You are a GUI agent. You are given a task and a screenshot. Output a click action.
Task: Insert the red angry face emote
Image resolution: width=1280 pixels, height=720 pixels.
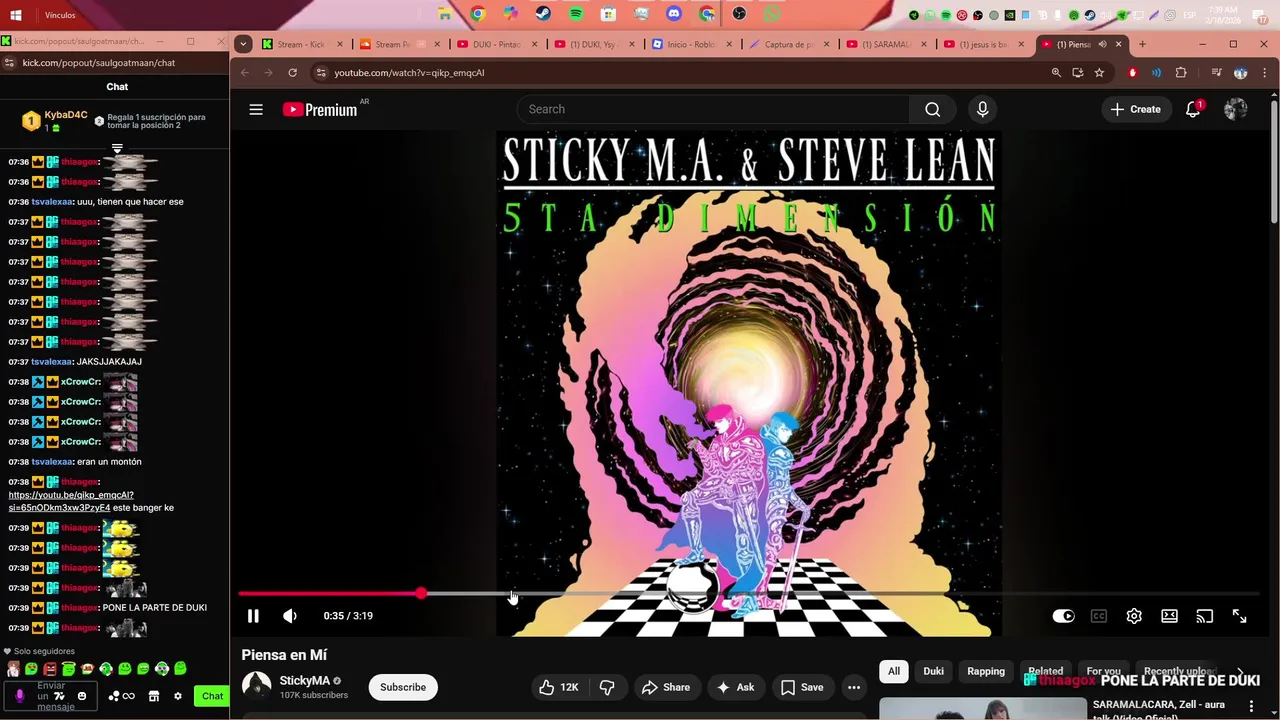point(50,668)
